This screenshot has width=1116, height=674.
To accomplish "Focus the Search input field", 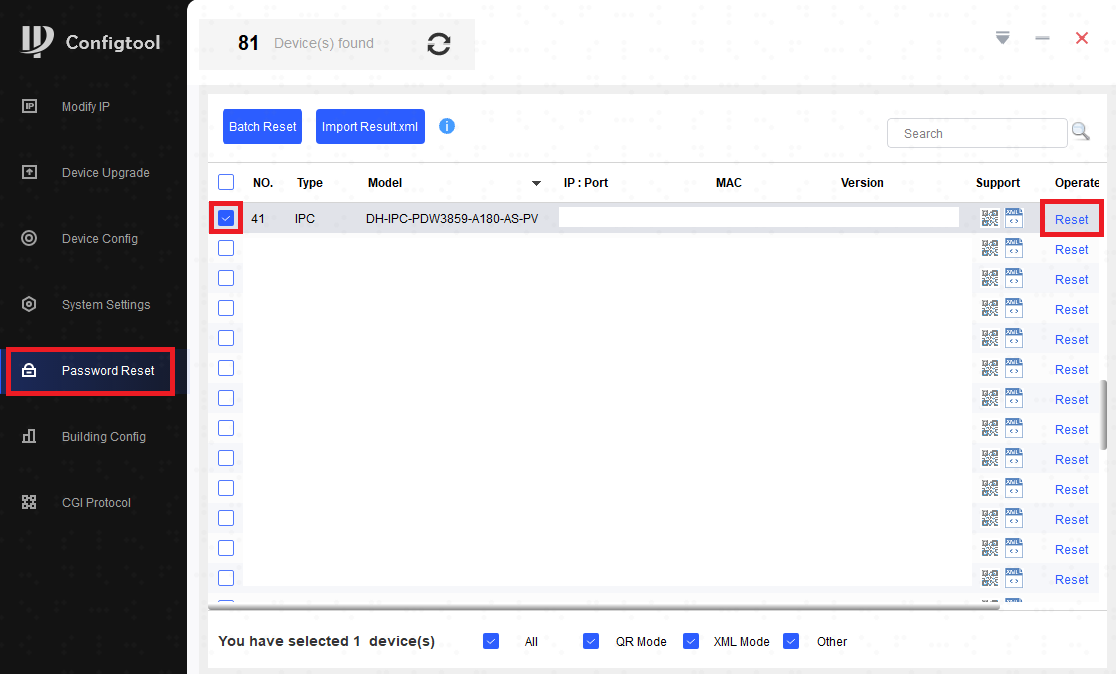I will coord(976,133).
